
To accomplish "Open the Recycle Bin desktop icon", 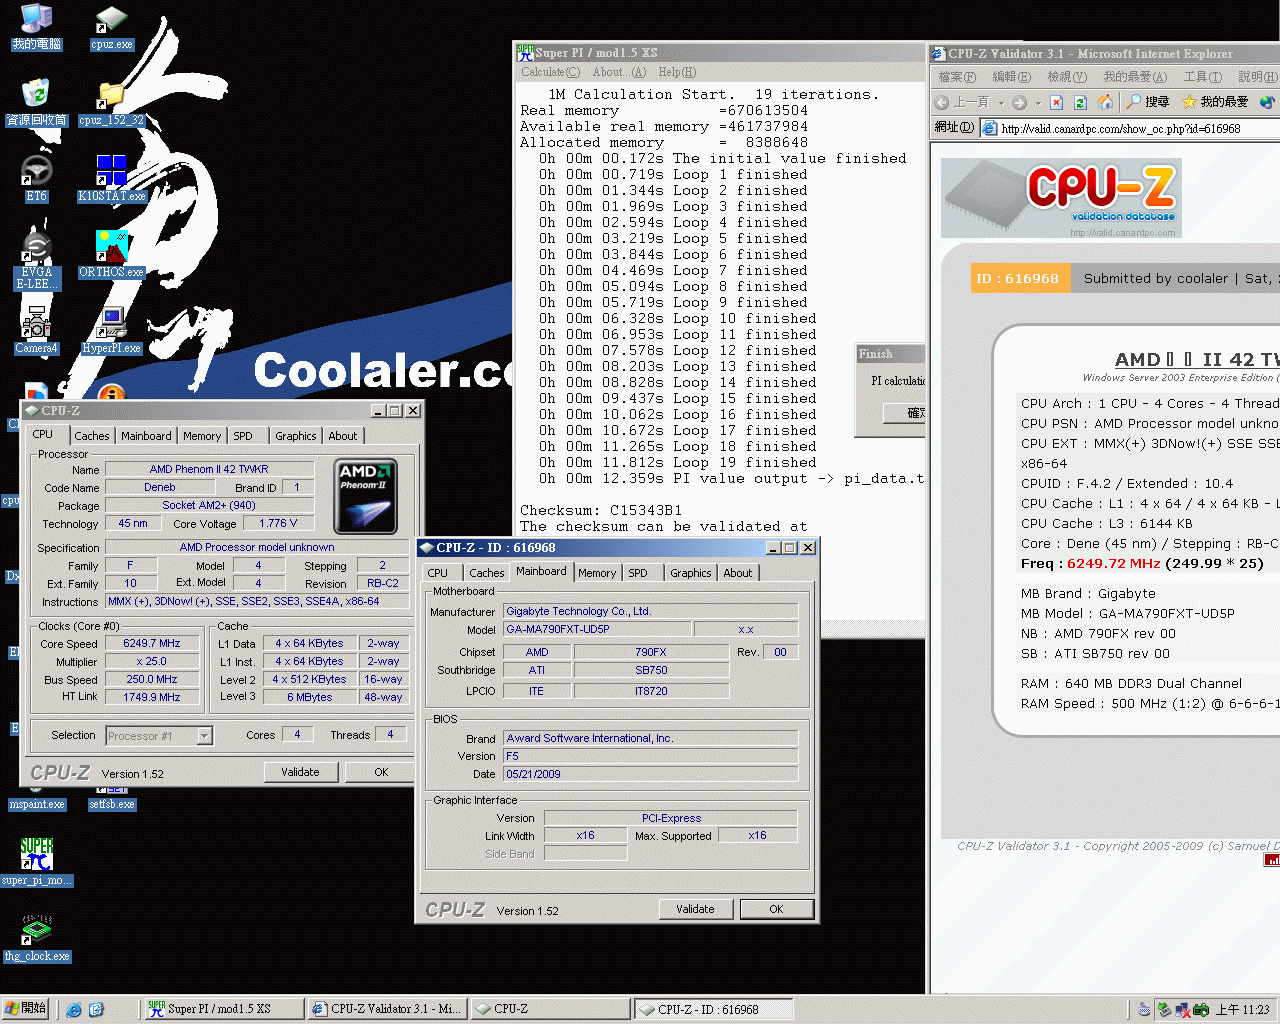I will [36, 102].
